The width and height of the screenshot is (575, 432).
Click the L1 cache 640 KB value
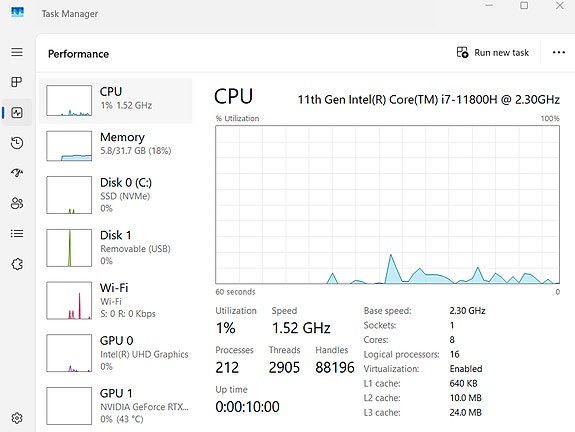464,383
